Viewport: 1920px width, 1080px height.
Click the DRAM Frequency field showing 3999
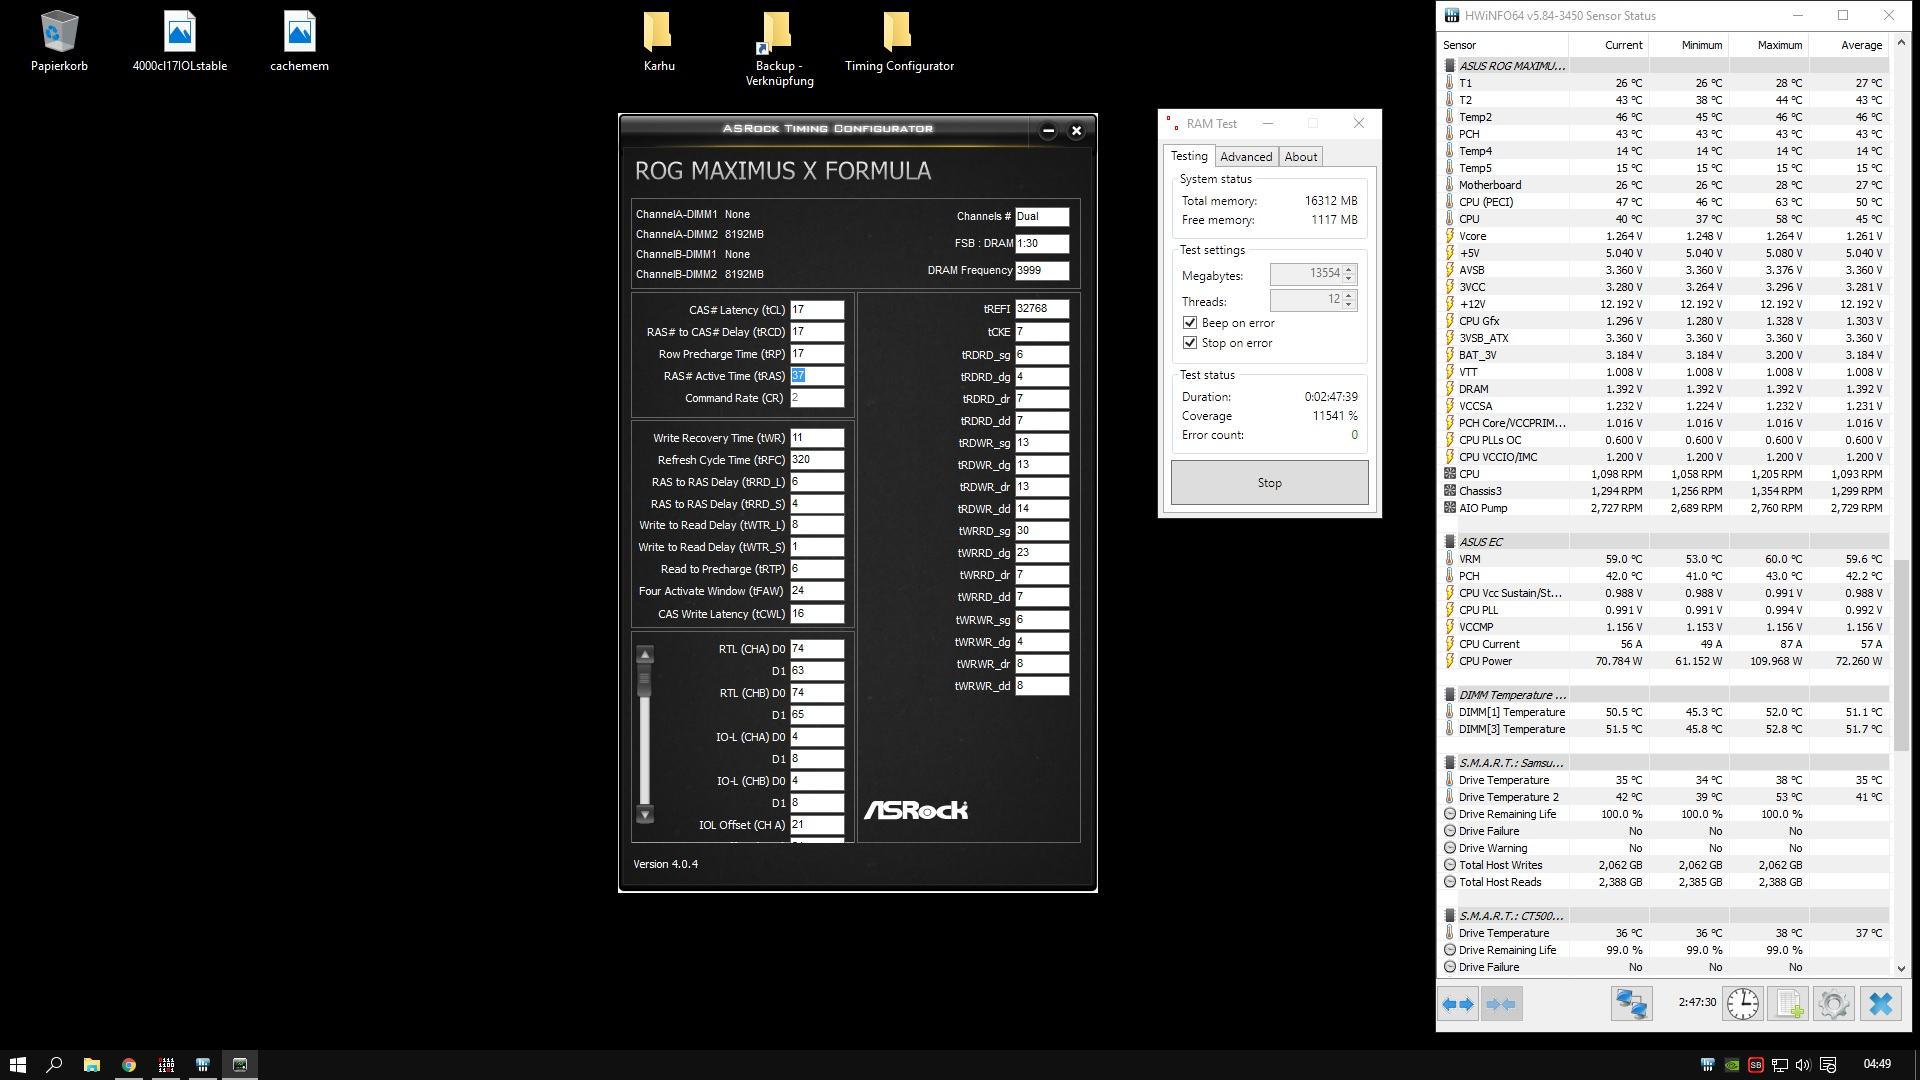[x=1042, y=270]
